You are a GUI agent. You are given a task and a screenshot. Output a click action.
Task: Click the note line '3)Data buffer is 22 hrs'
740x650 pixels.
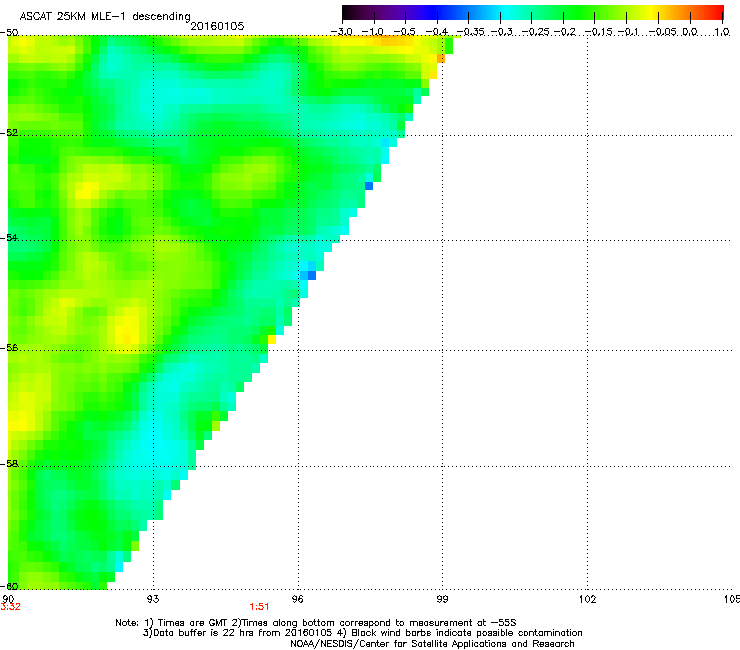[362, 633]
